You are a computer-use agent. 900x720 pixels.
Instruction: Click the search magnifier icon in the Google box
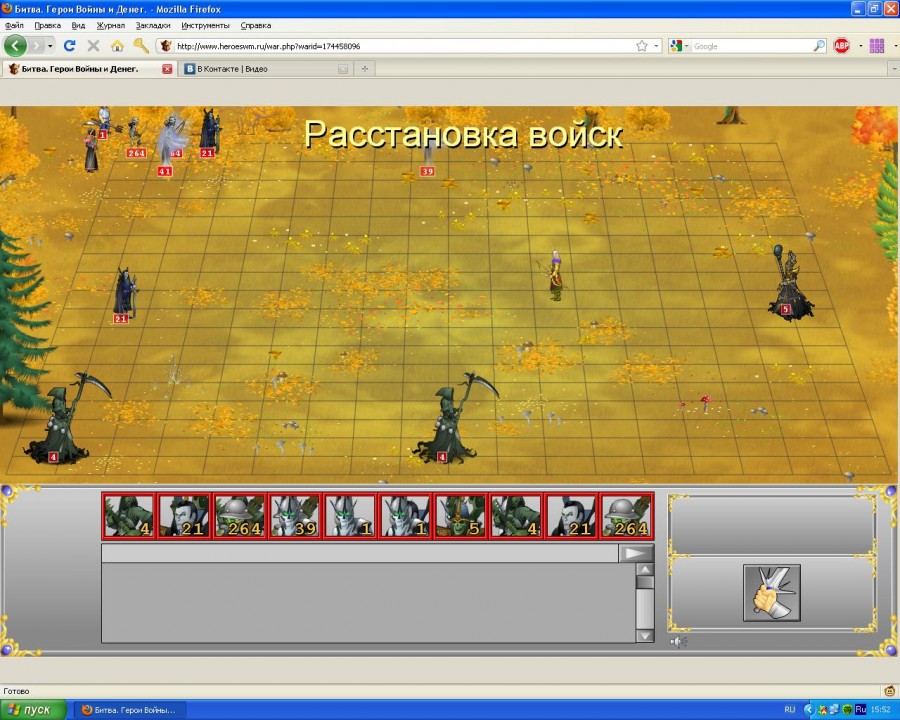tap(819, 46)
